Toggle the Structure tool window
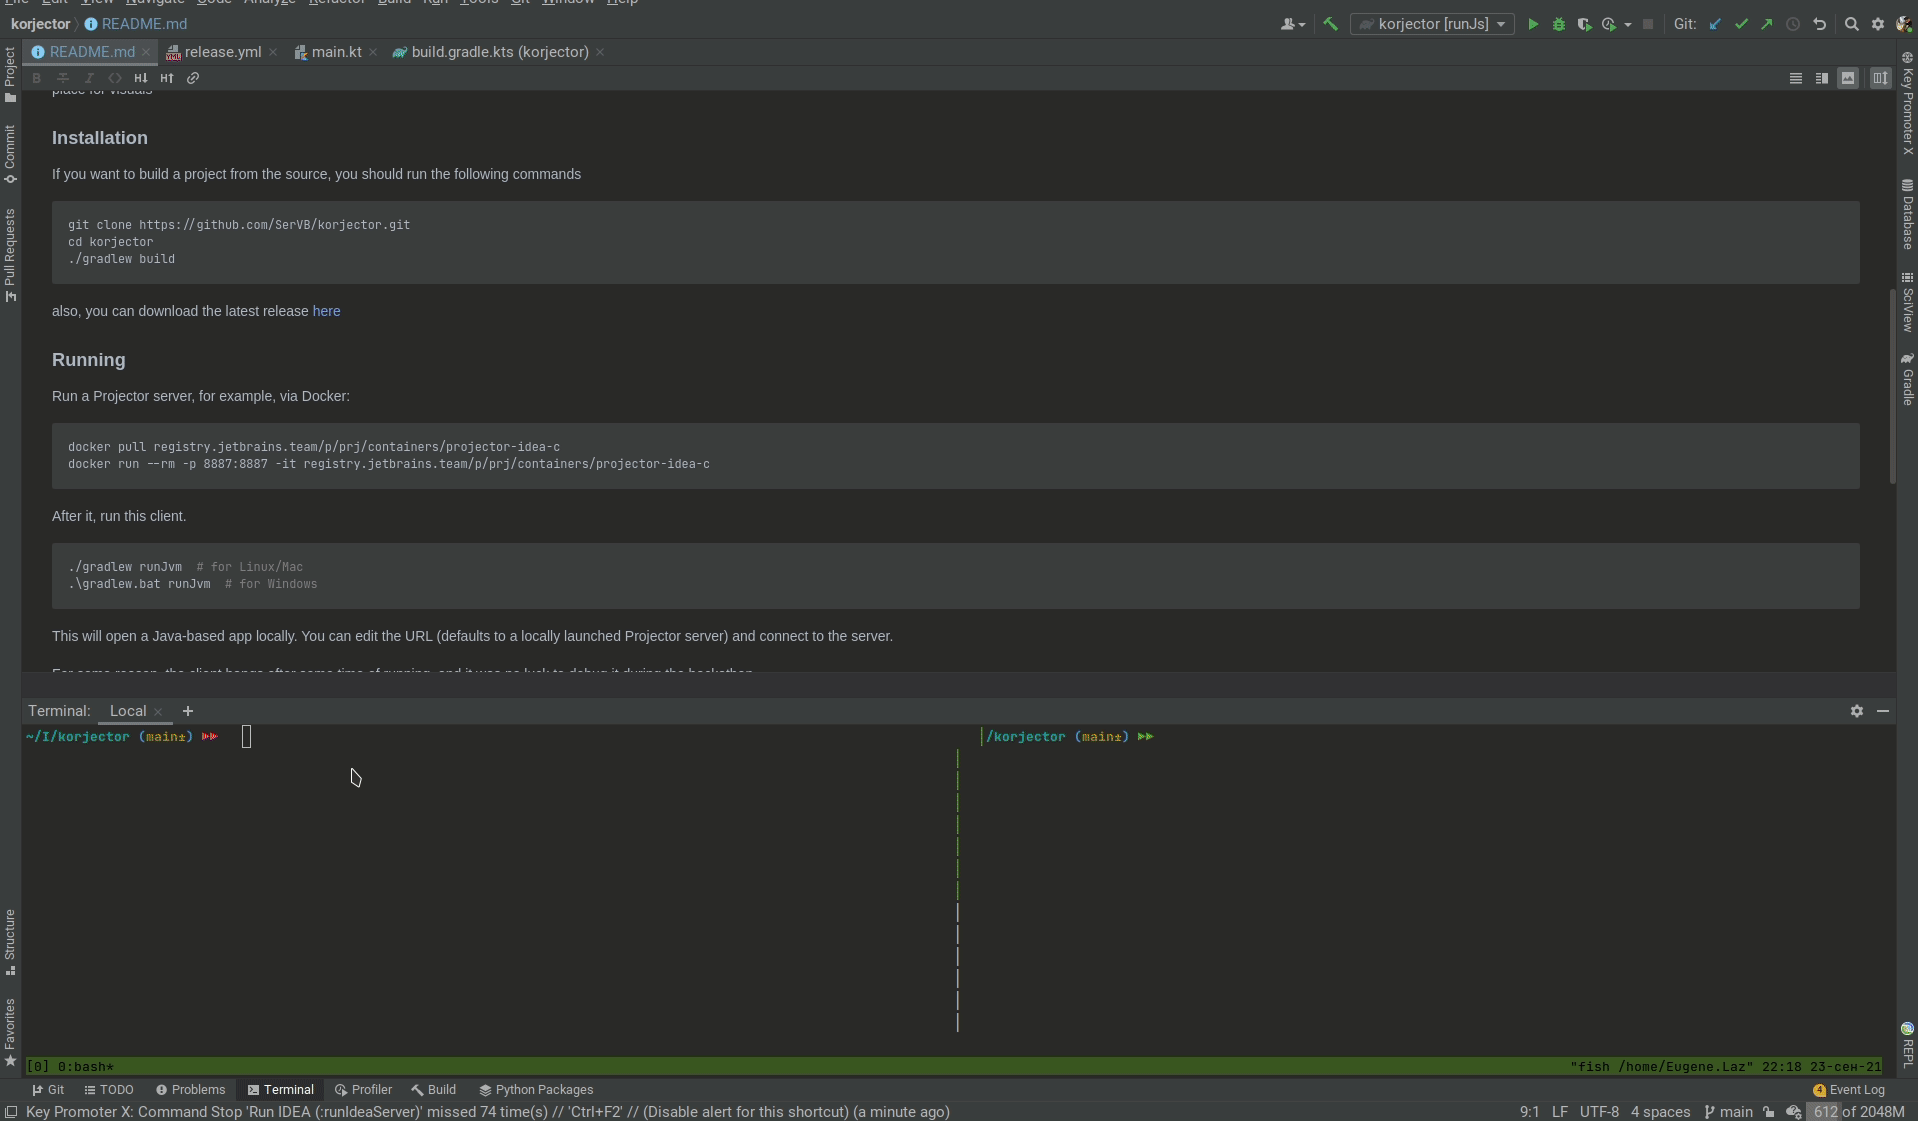 (10, 942)
